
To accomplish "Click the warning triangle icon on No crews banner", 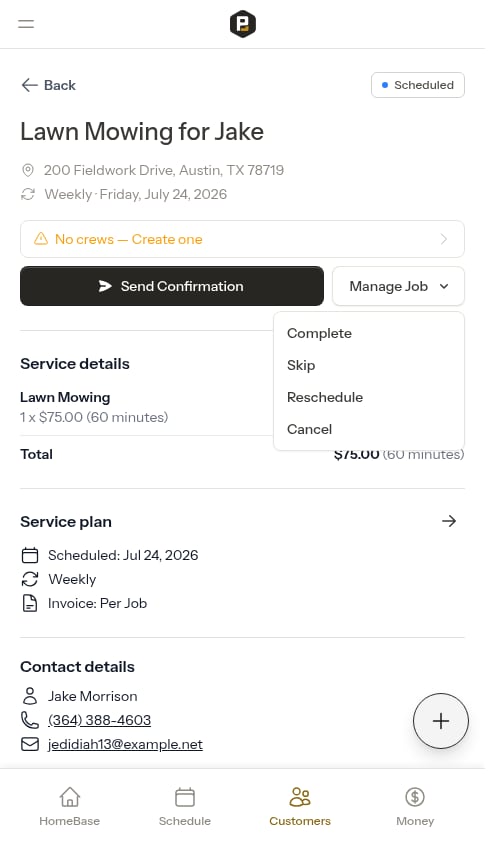I will pos(41,239).
